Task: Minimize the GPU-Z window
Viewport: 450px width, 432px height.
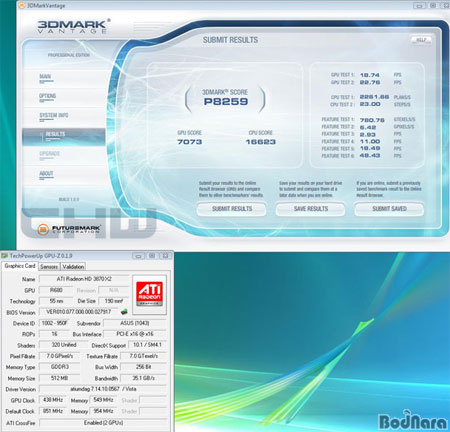Action: click(x=138, y=256)
